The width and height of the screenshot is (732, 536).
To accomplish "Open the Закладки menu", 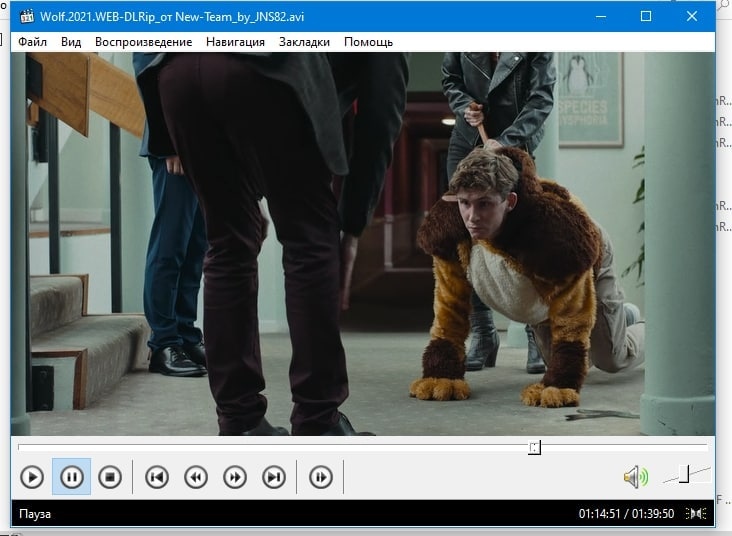I will click(x=304, y=42).
